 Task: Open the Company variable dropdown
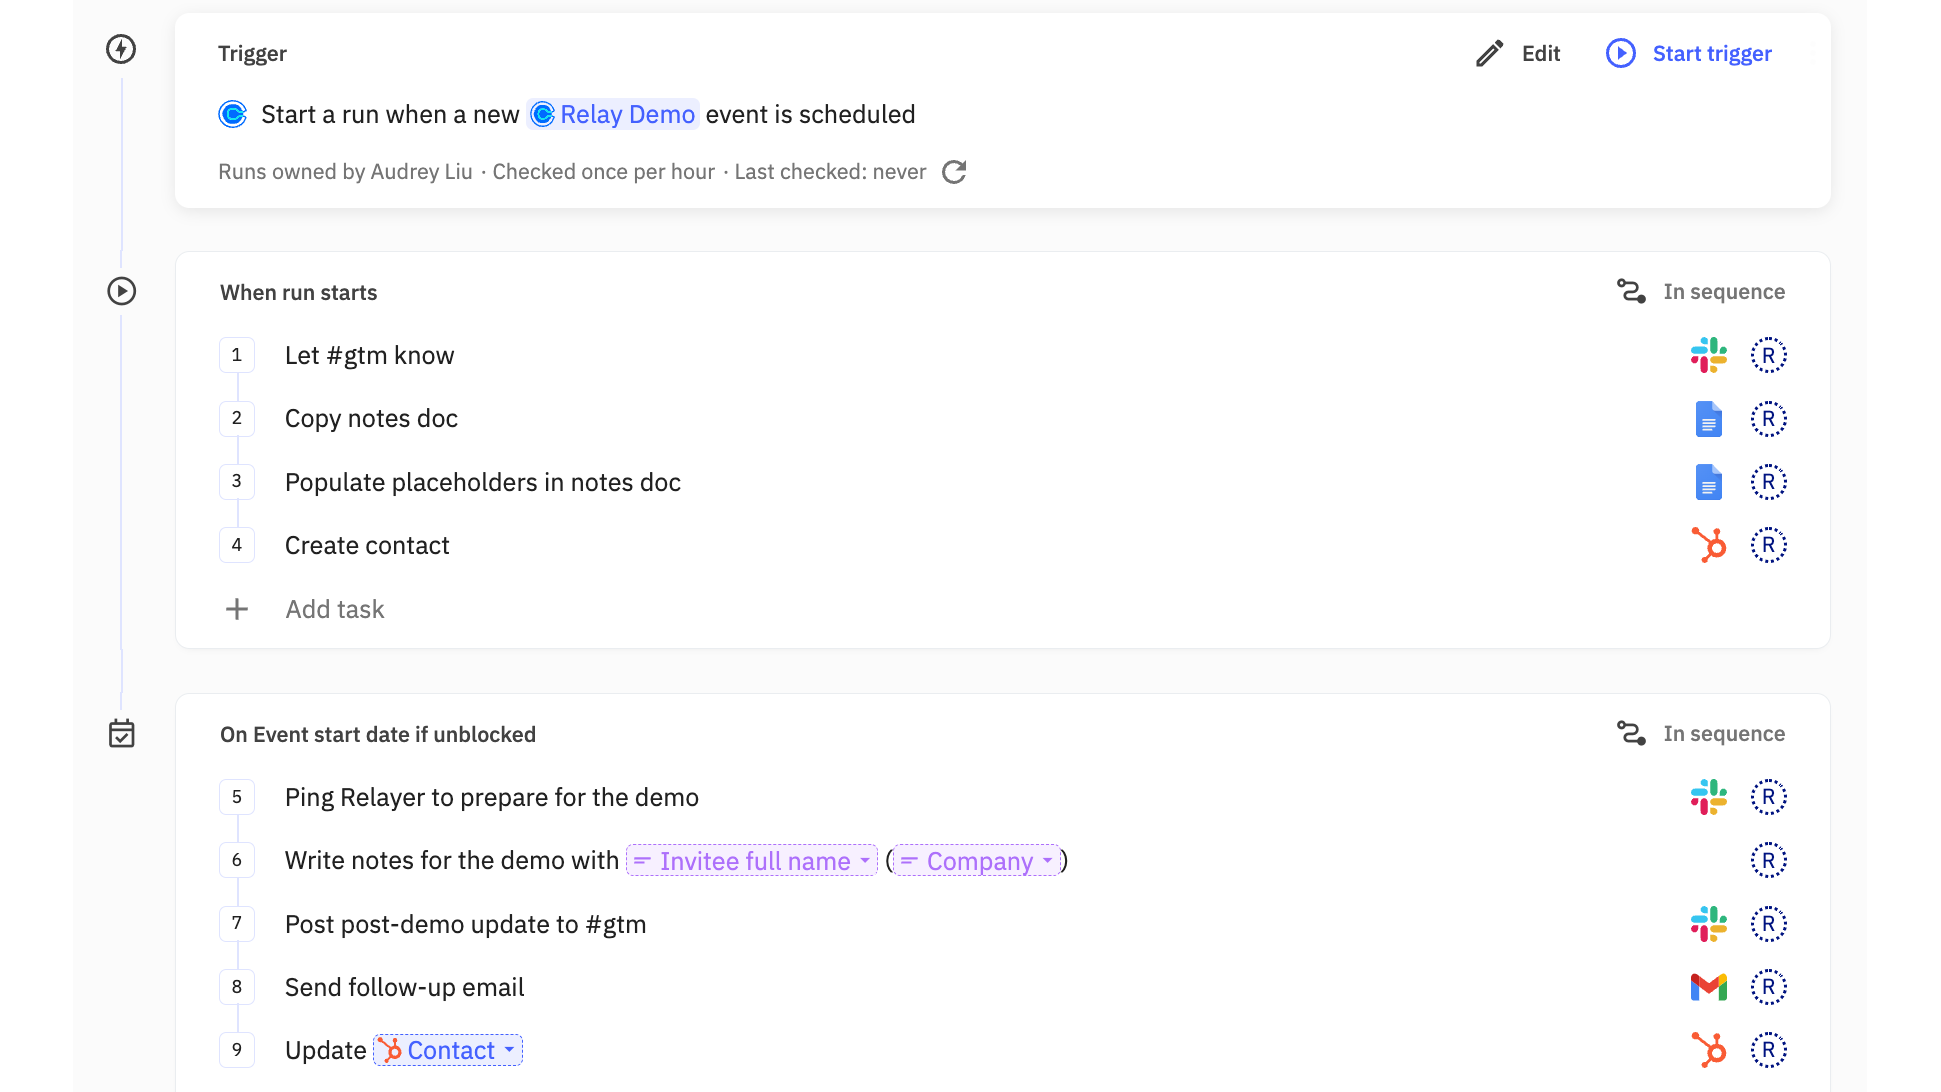pos(977,861)
